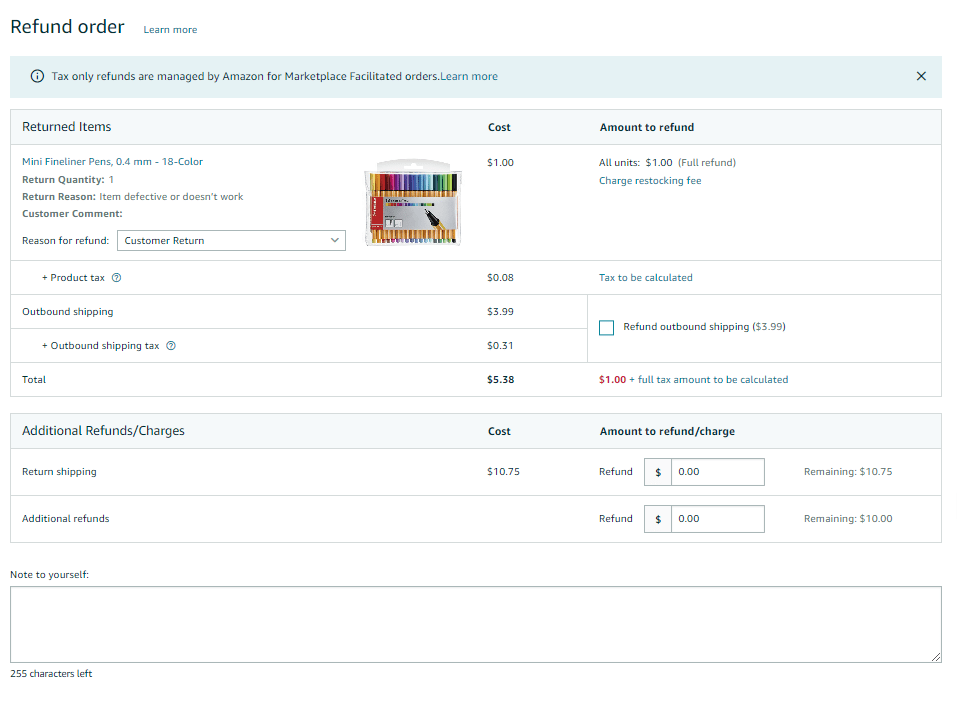Click the 'Returned Items' section heading
Viewport: 957px width, 708px height.
pos(67,127)
